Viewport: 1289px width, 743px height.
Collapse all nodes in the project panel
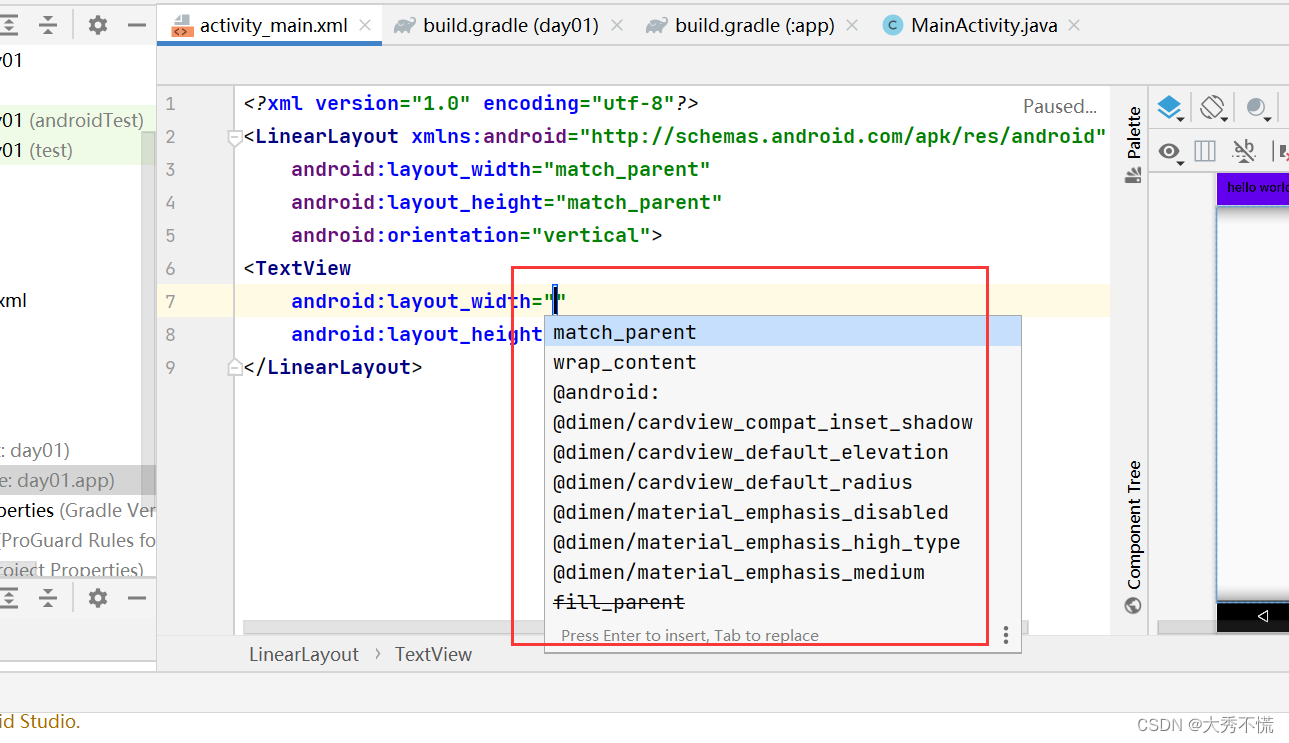click(x=47, y=25)
